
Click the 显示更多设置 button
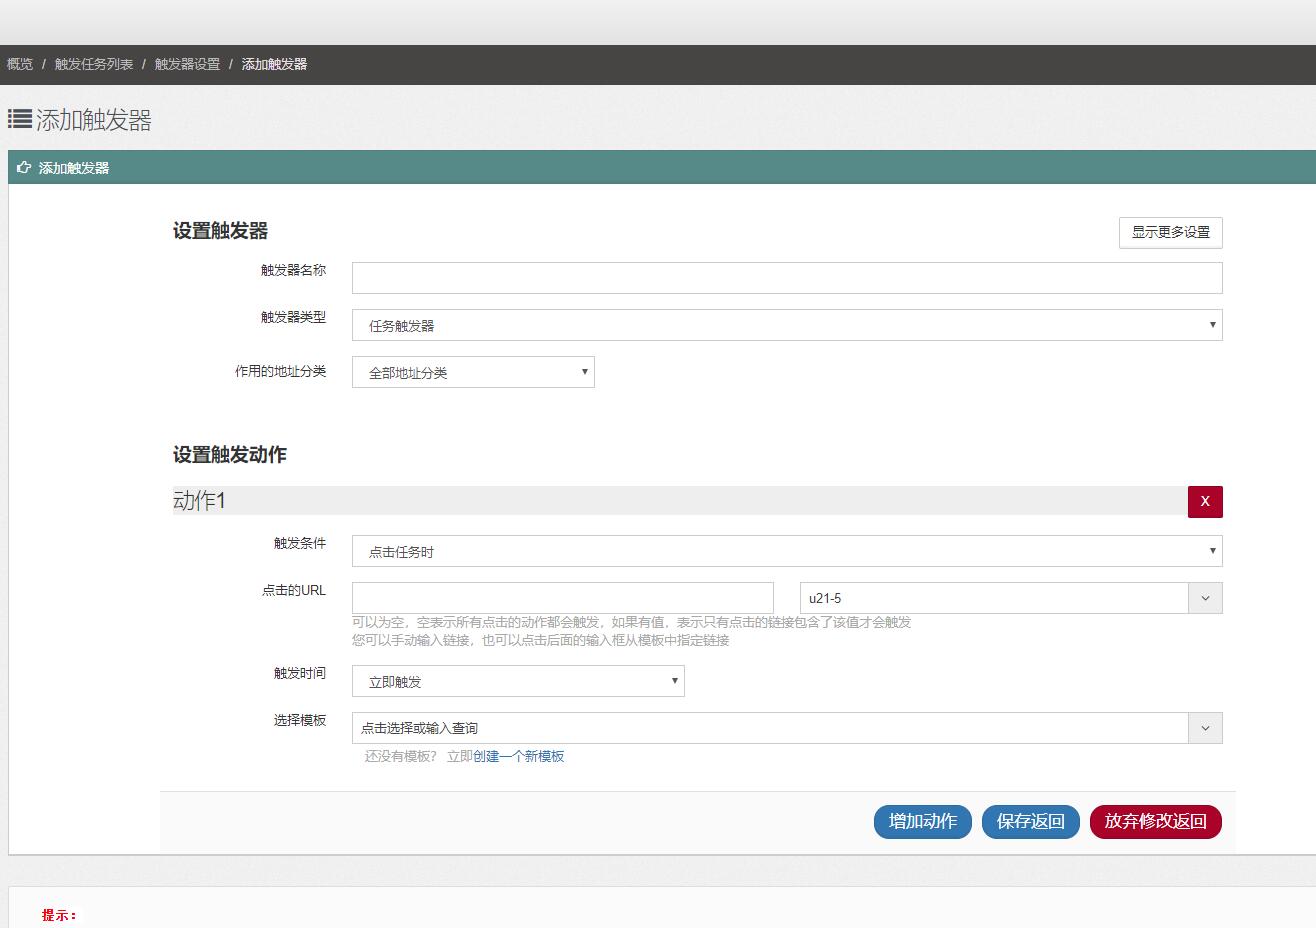pyautogui.click(x=1170, y=232)
